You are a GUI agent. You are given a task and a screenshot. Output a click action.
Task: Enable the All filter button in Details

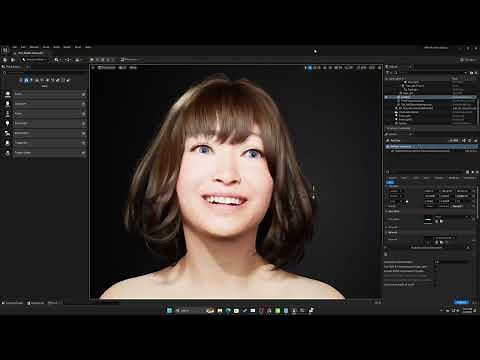click(x=390, y=182)
